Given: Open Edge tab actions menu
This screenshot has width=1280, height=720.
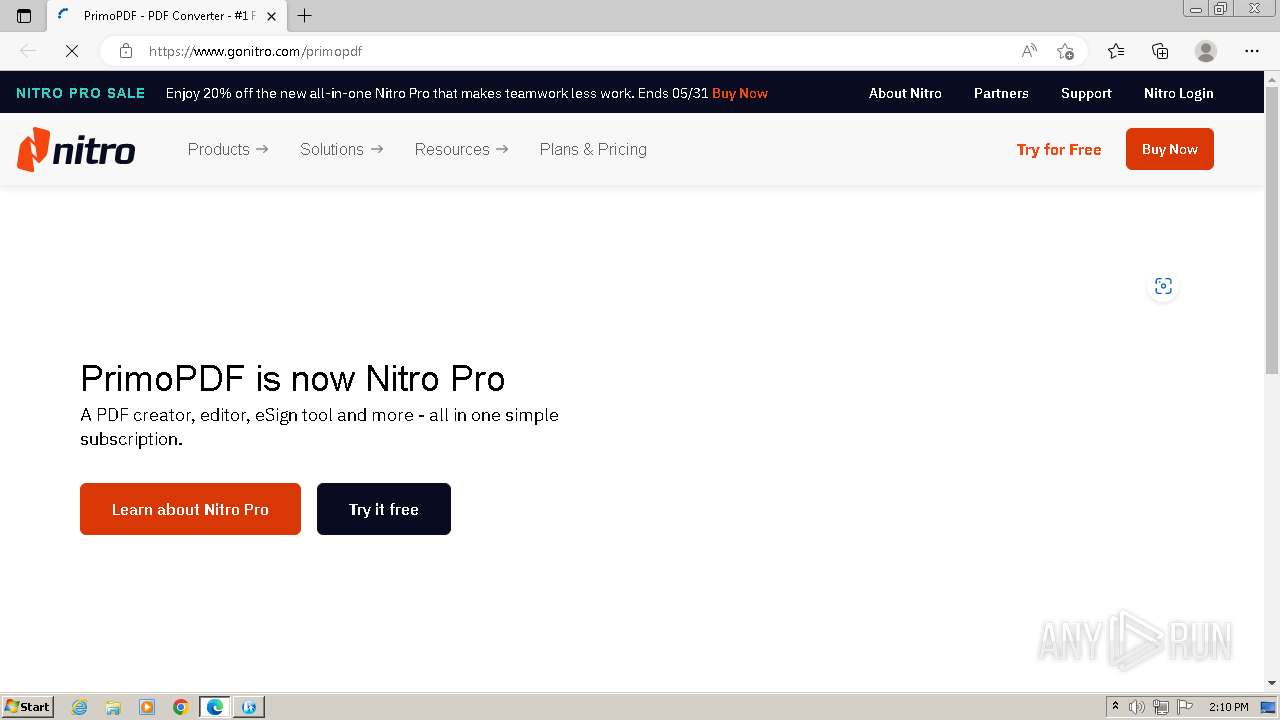Looking at the screenshot, I should (24, 16).
